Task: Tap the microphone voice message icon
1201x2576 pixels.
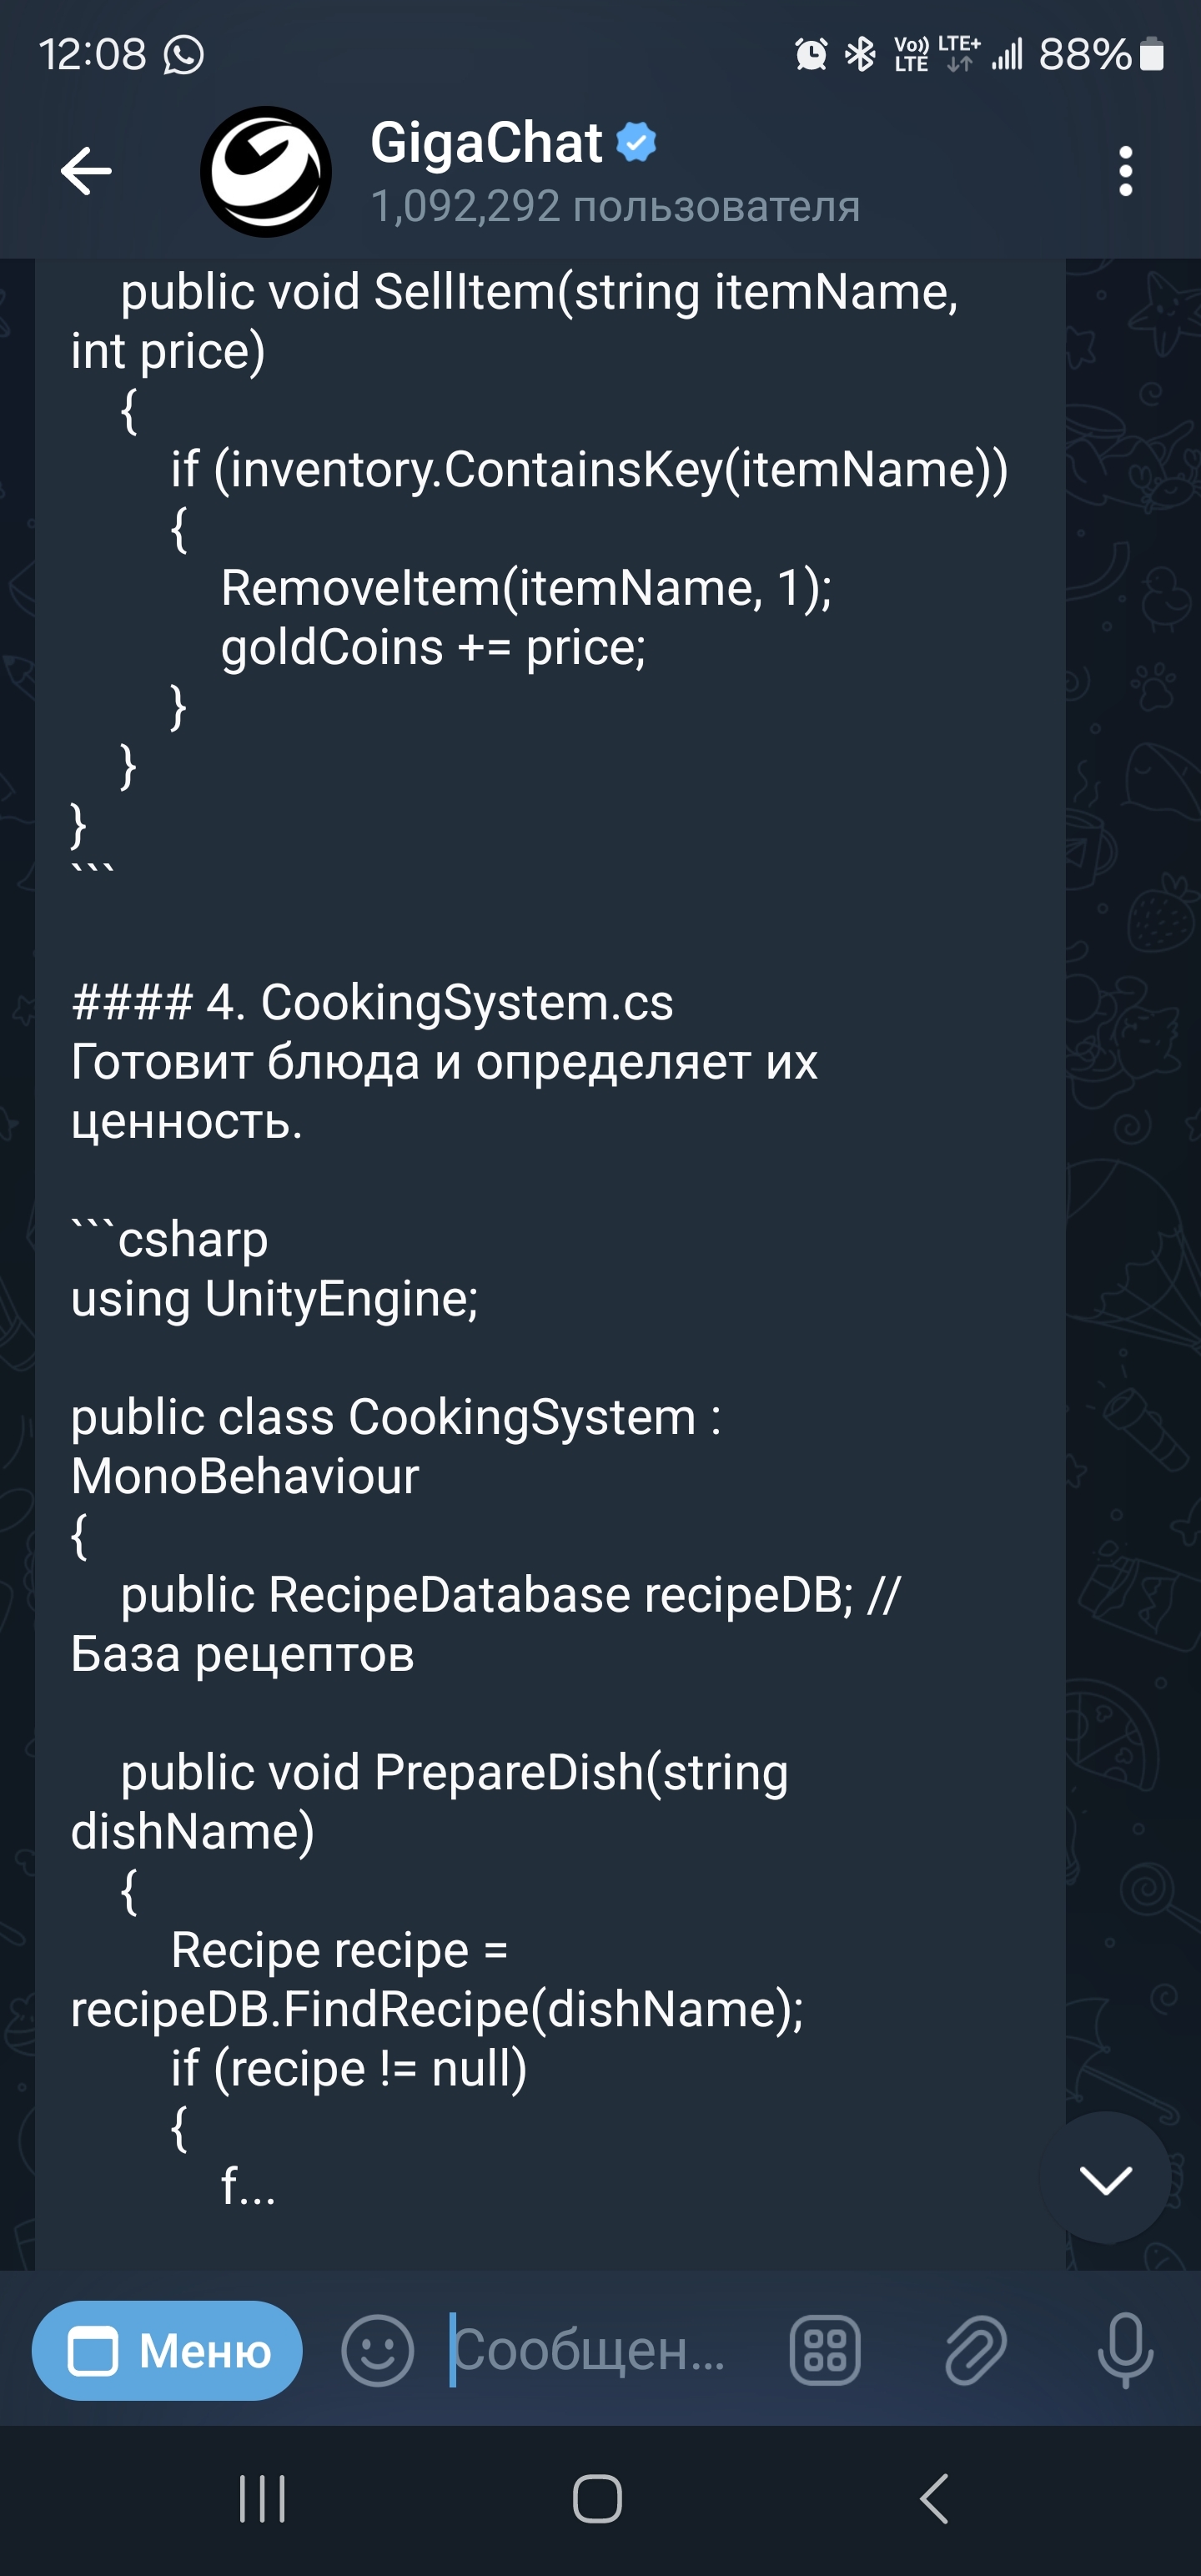Action: point(1125,2351)
